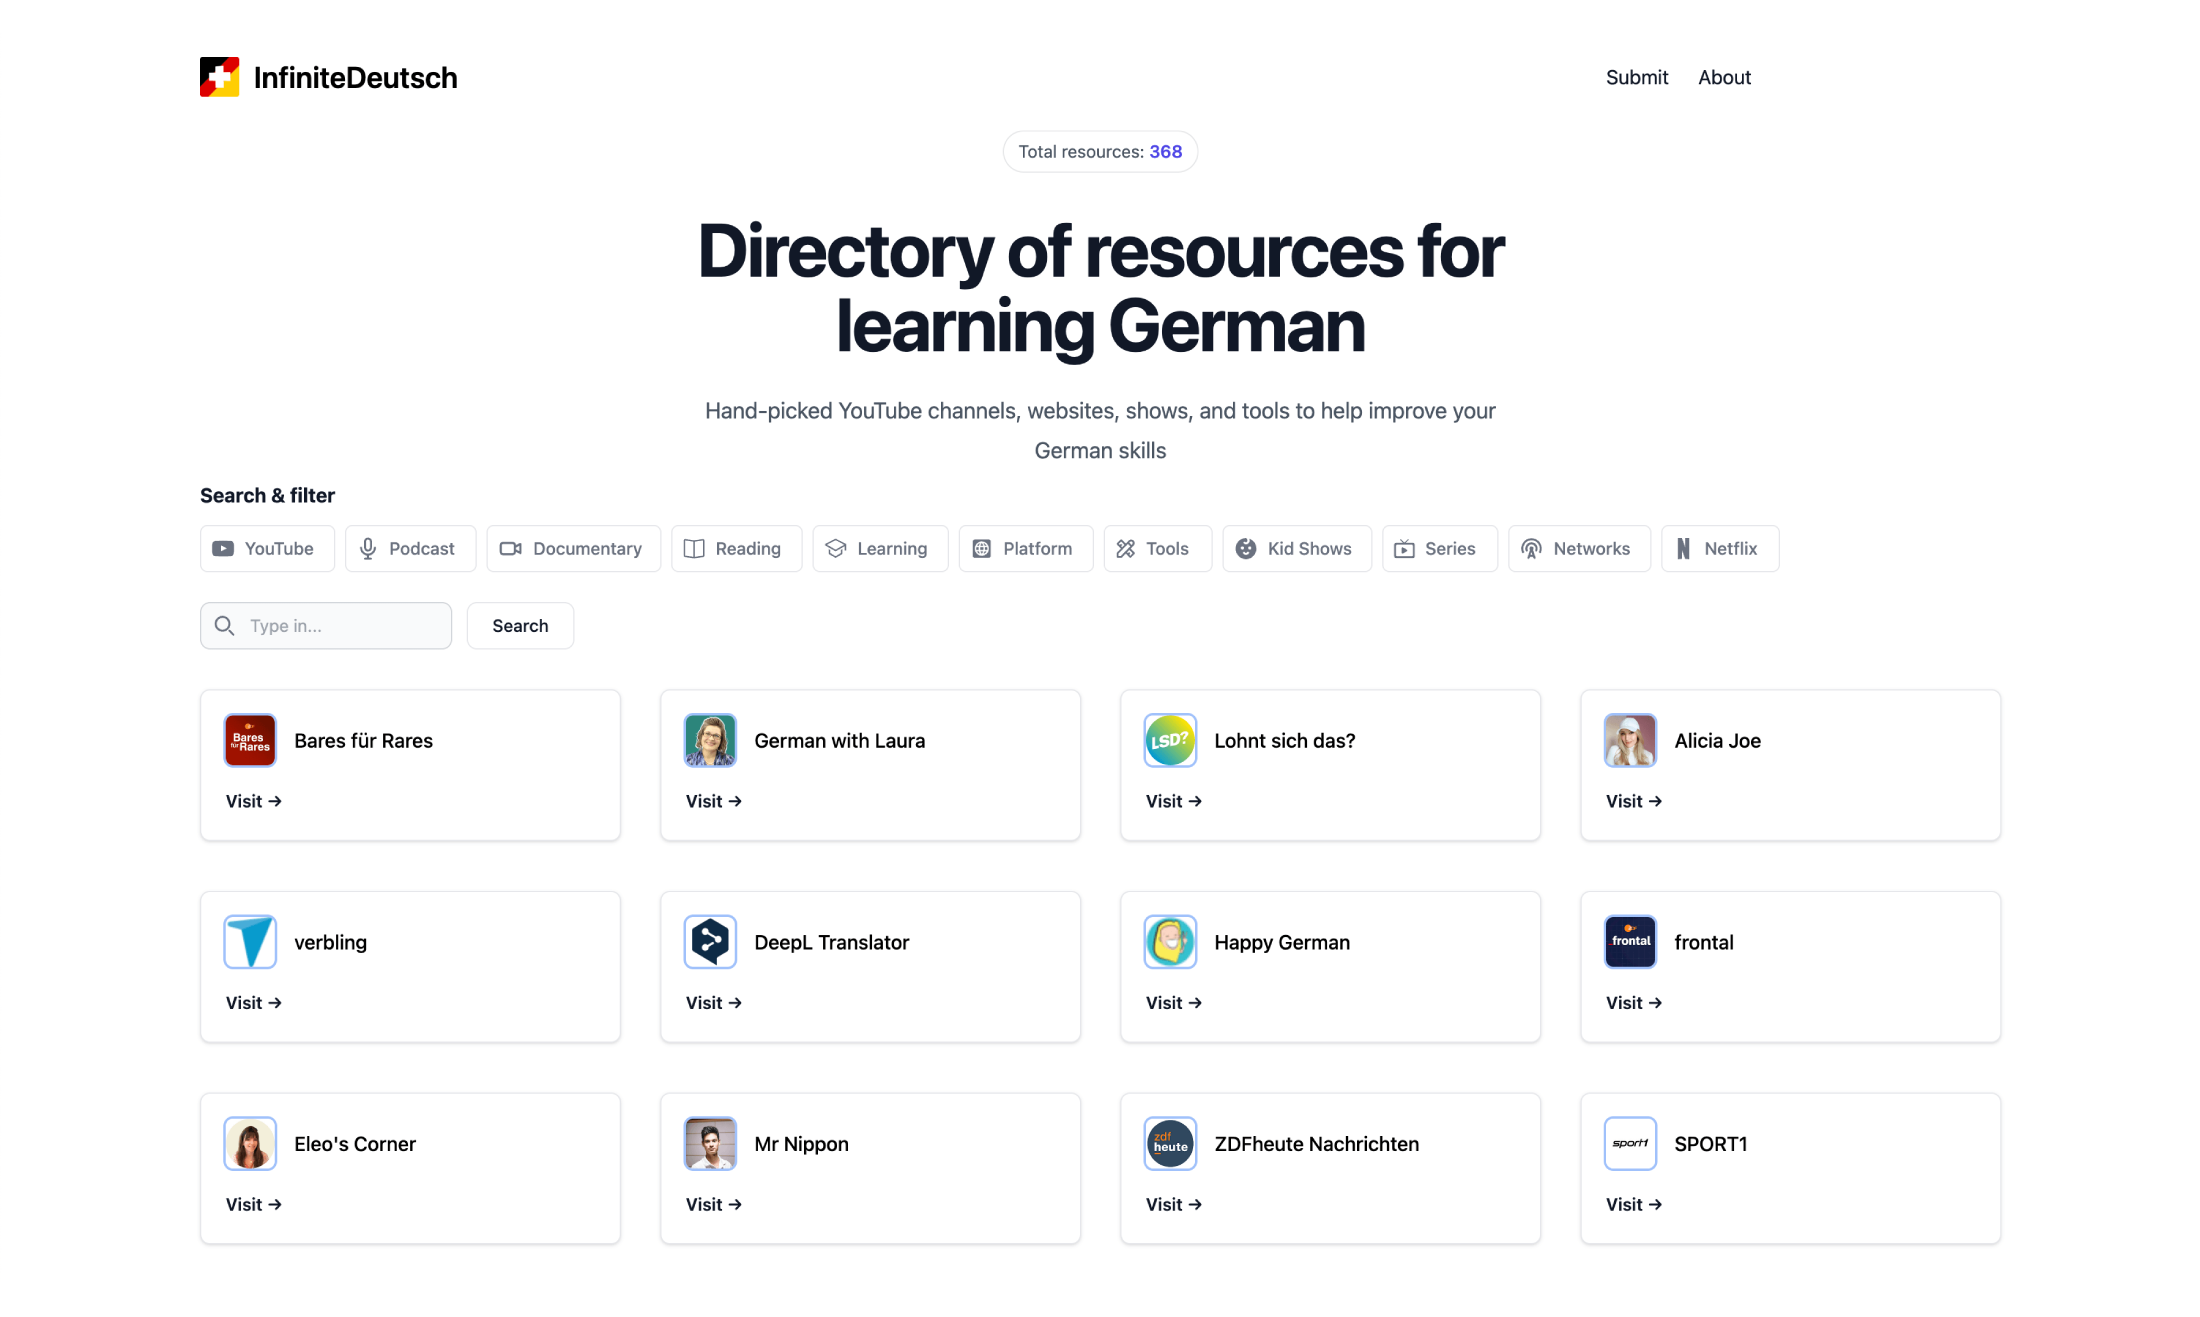Click the 'Alicia Joe' card title
The height and width of the screenshot is (1317, 2200).
(1718, 741)
